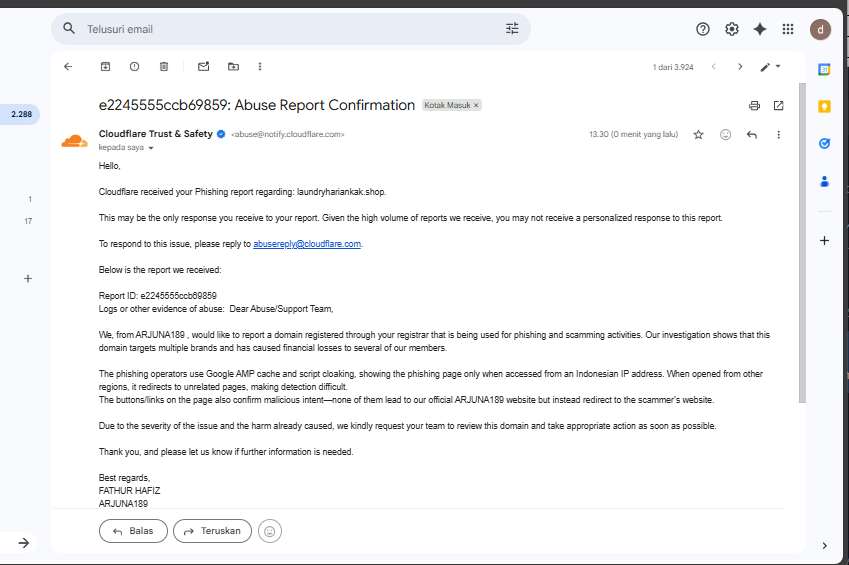Click verified sender checkmark badge
Image resolution: width=849 pixels, height=565 pixels.
coord(221,134)
